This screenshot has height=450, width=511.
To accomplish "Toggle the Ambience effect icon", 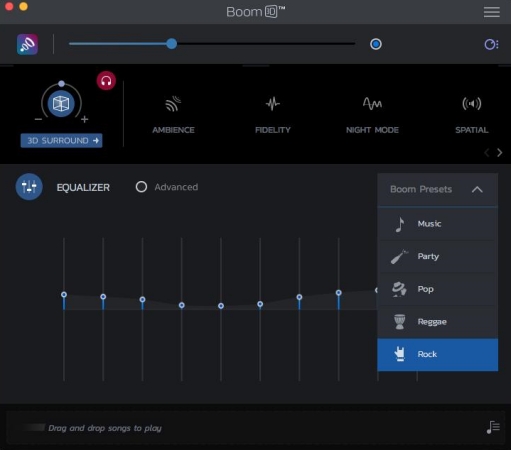I will click(173, 104).
